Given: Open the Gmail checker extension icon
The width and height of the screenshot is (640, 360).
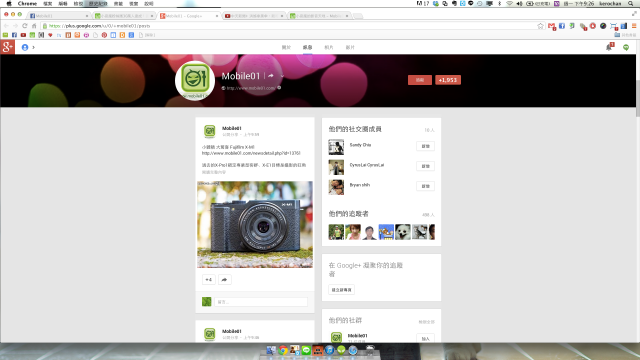Looking at the screenshot, I should 552,26.
